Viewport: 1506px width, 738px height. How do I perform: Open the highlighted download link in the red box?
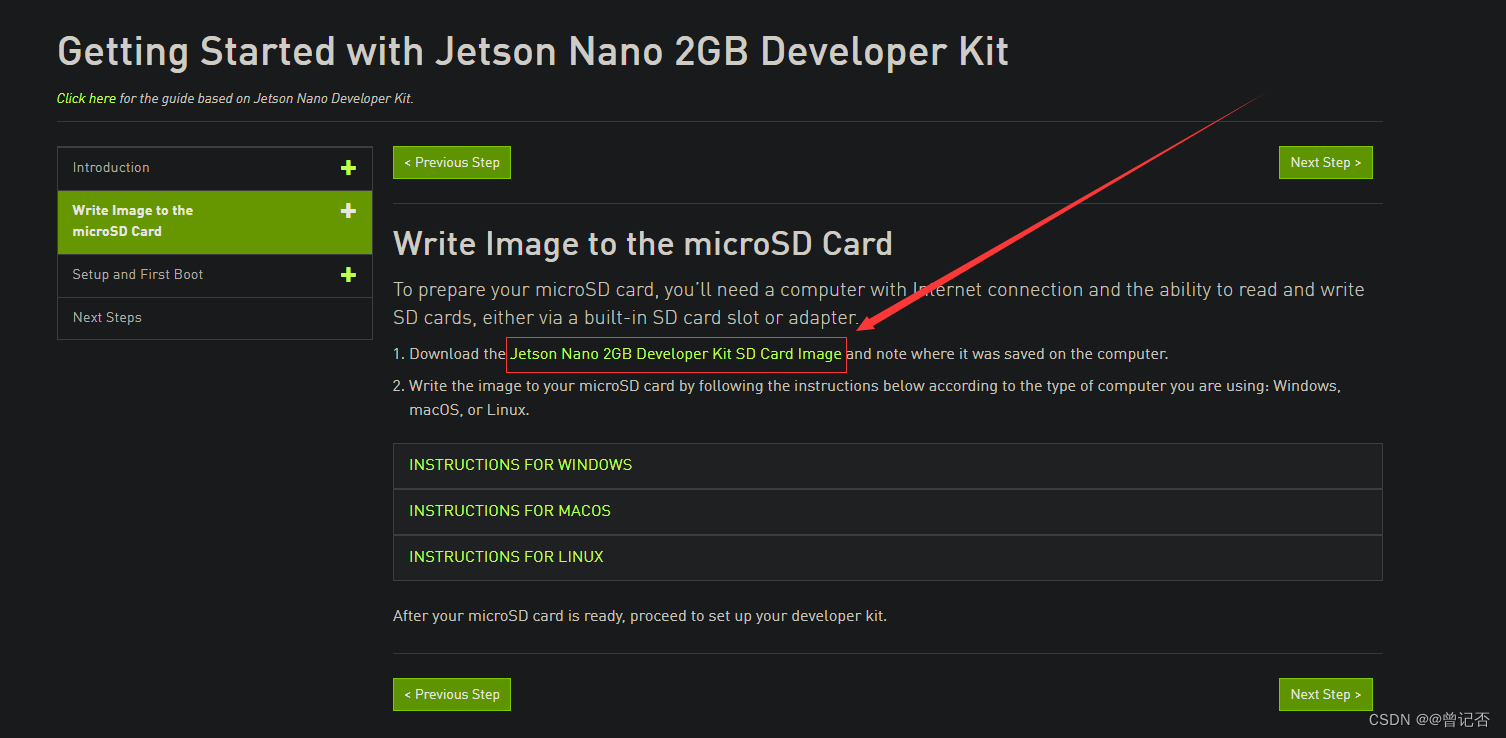pos(676,354)
